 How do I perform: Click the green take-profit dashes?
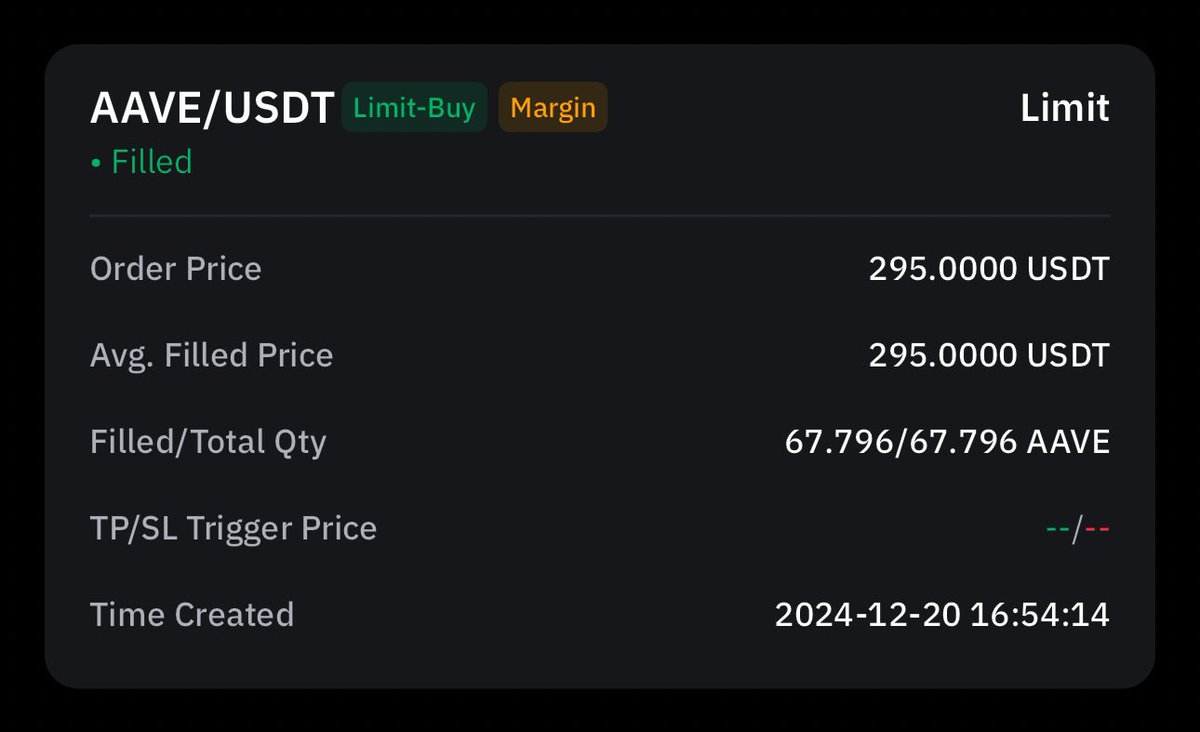click(x=1058, y=529)
